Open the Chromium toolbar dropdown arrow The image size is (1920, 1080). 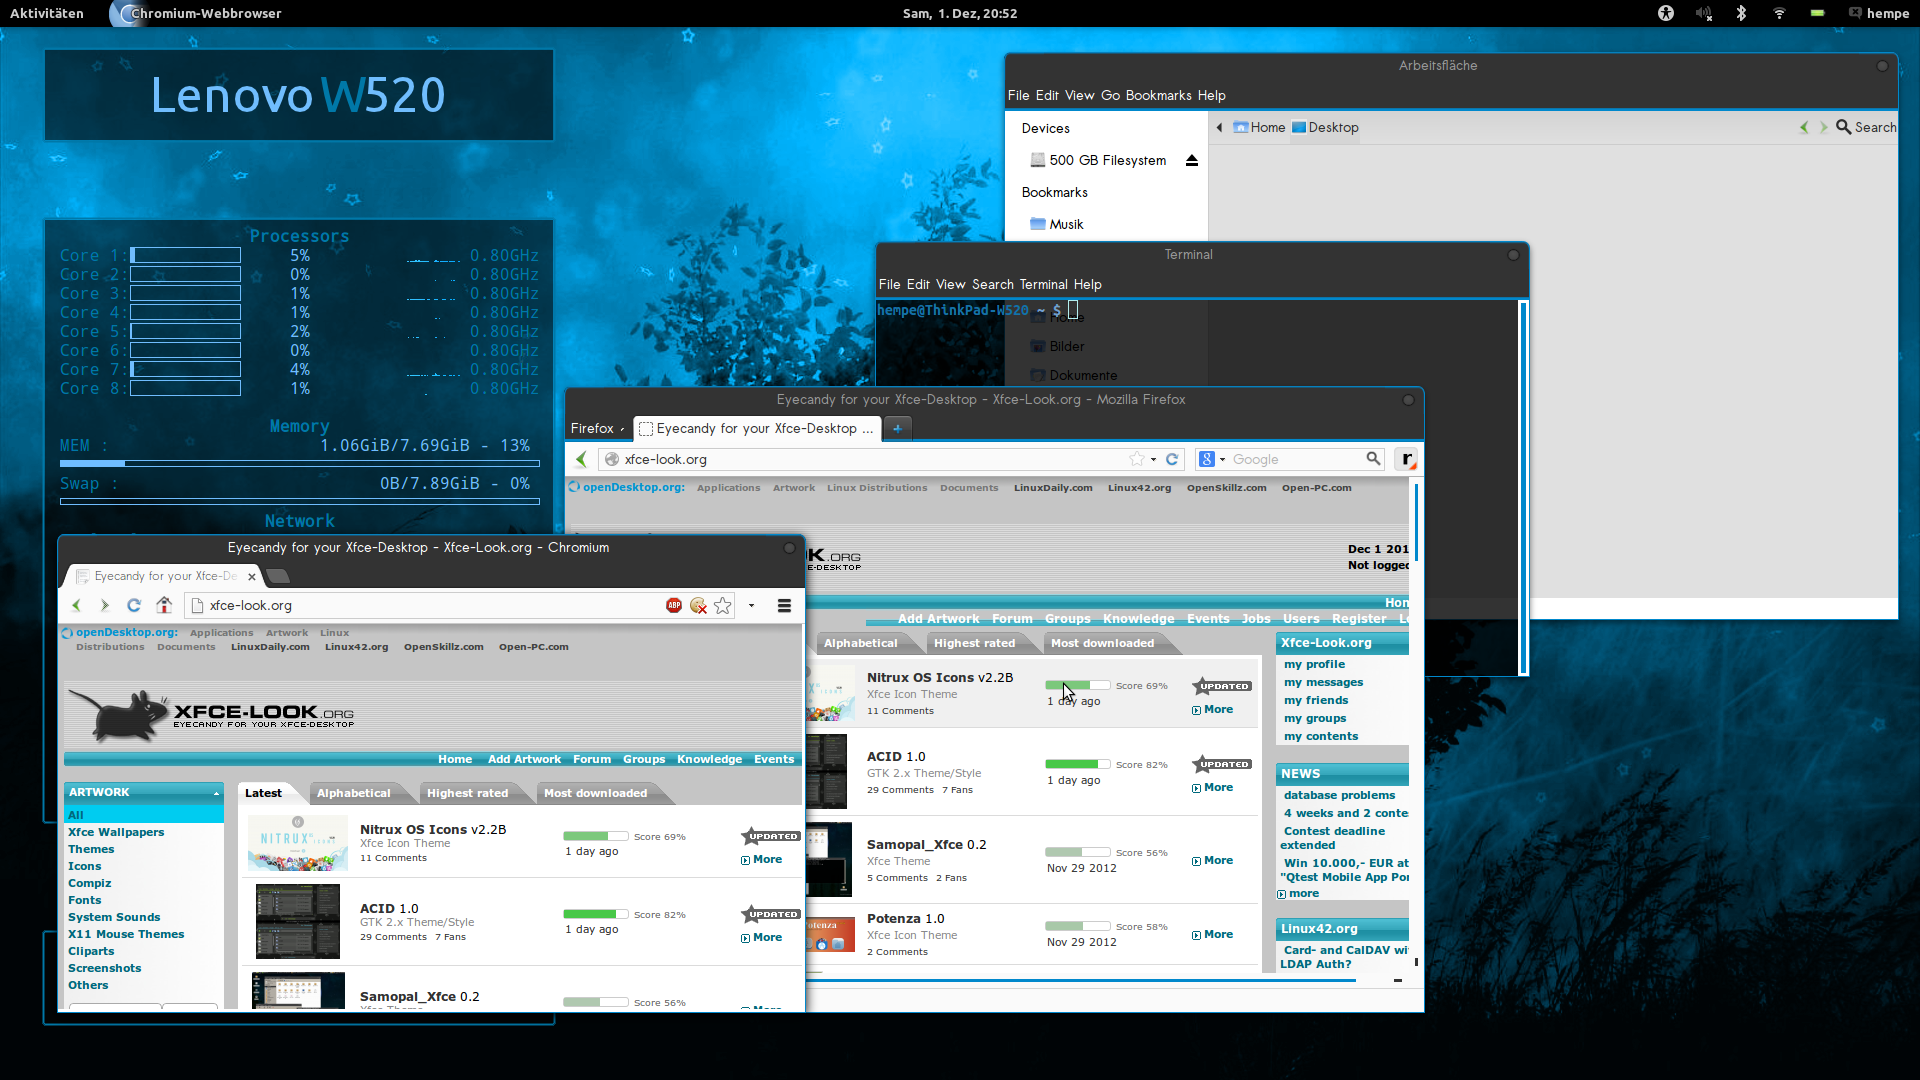[x=751, y=605]
